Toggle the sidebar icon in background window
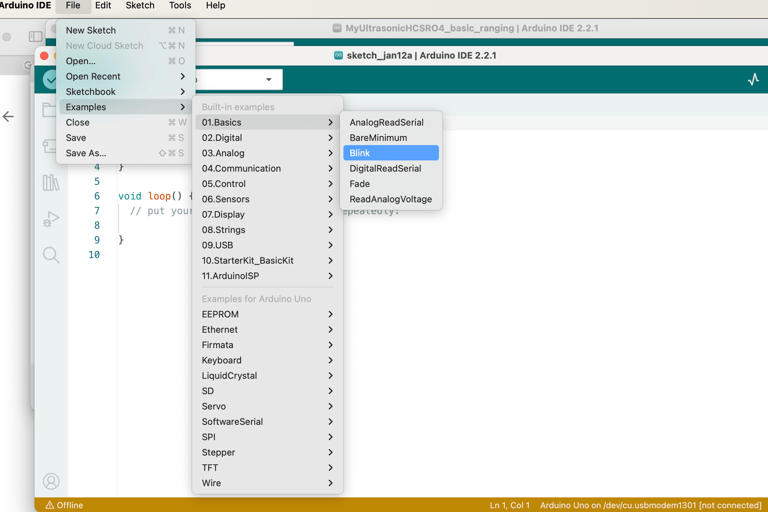768x512 pixels. [x=35, y=36]
